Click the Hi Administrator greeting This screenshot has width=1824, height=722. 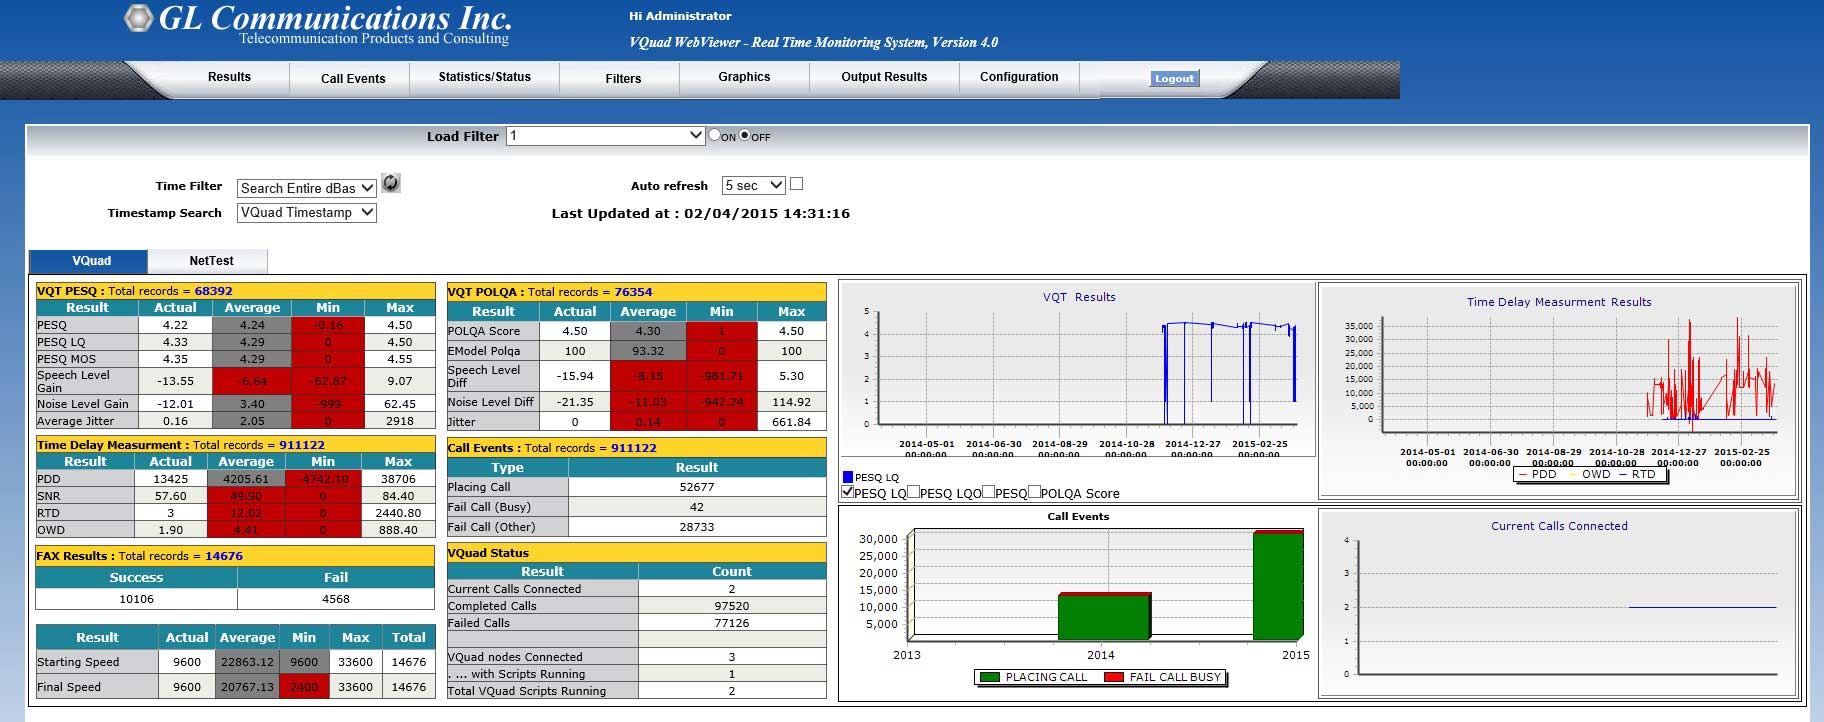point(680,16)
